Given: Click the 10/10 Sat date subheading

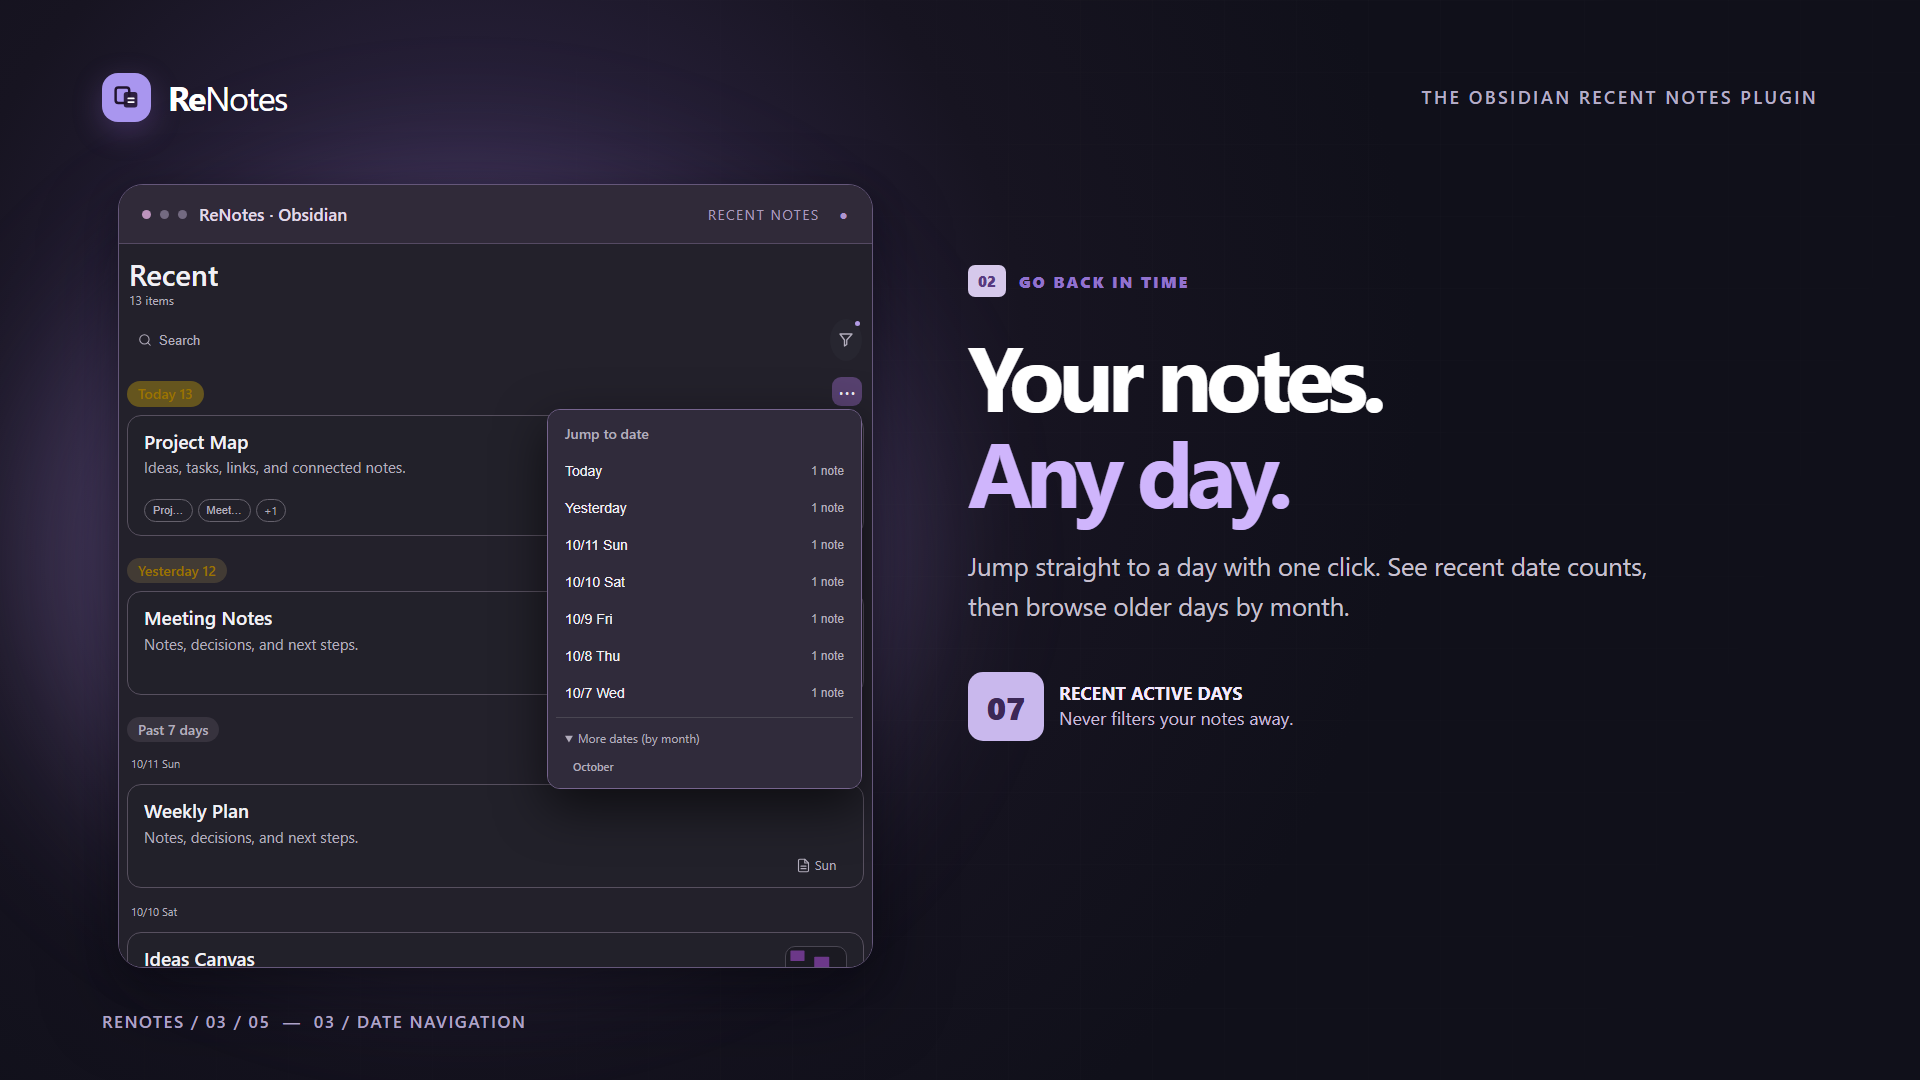Looking at the screenshot, I should coord(154,912).
